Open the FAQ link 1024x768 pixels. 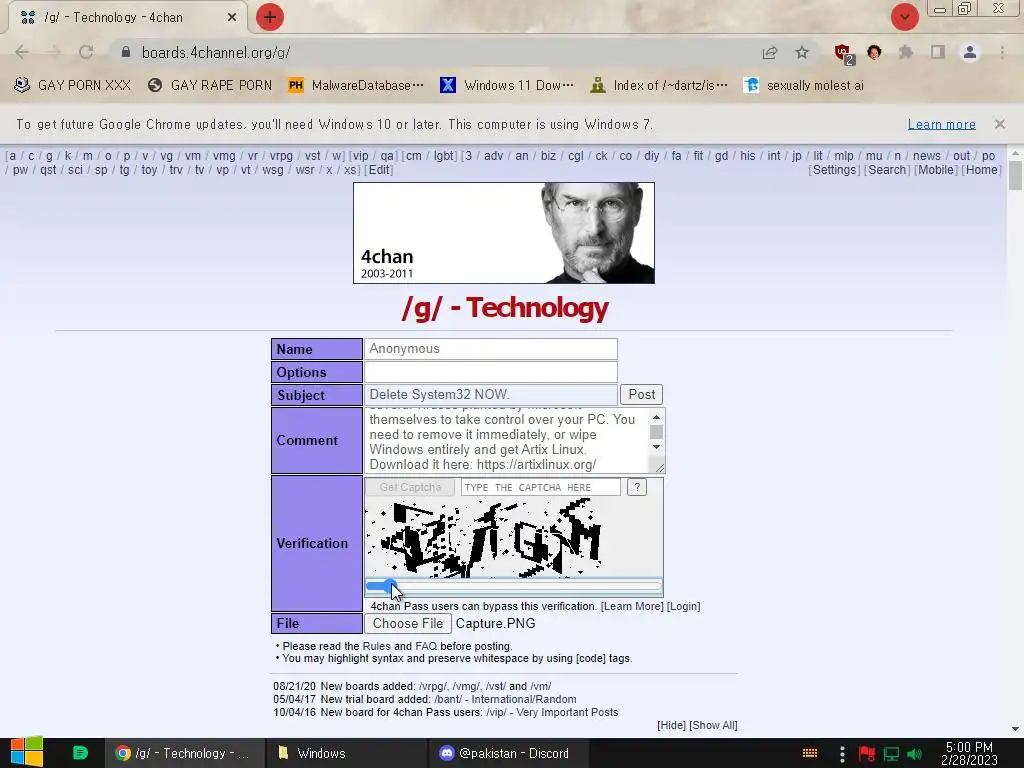click(x=426, y=646)
